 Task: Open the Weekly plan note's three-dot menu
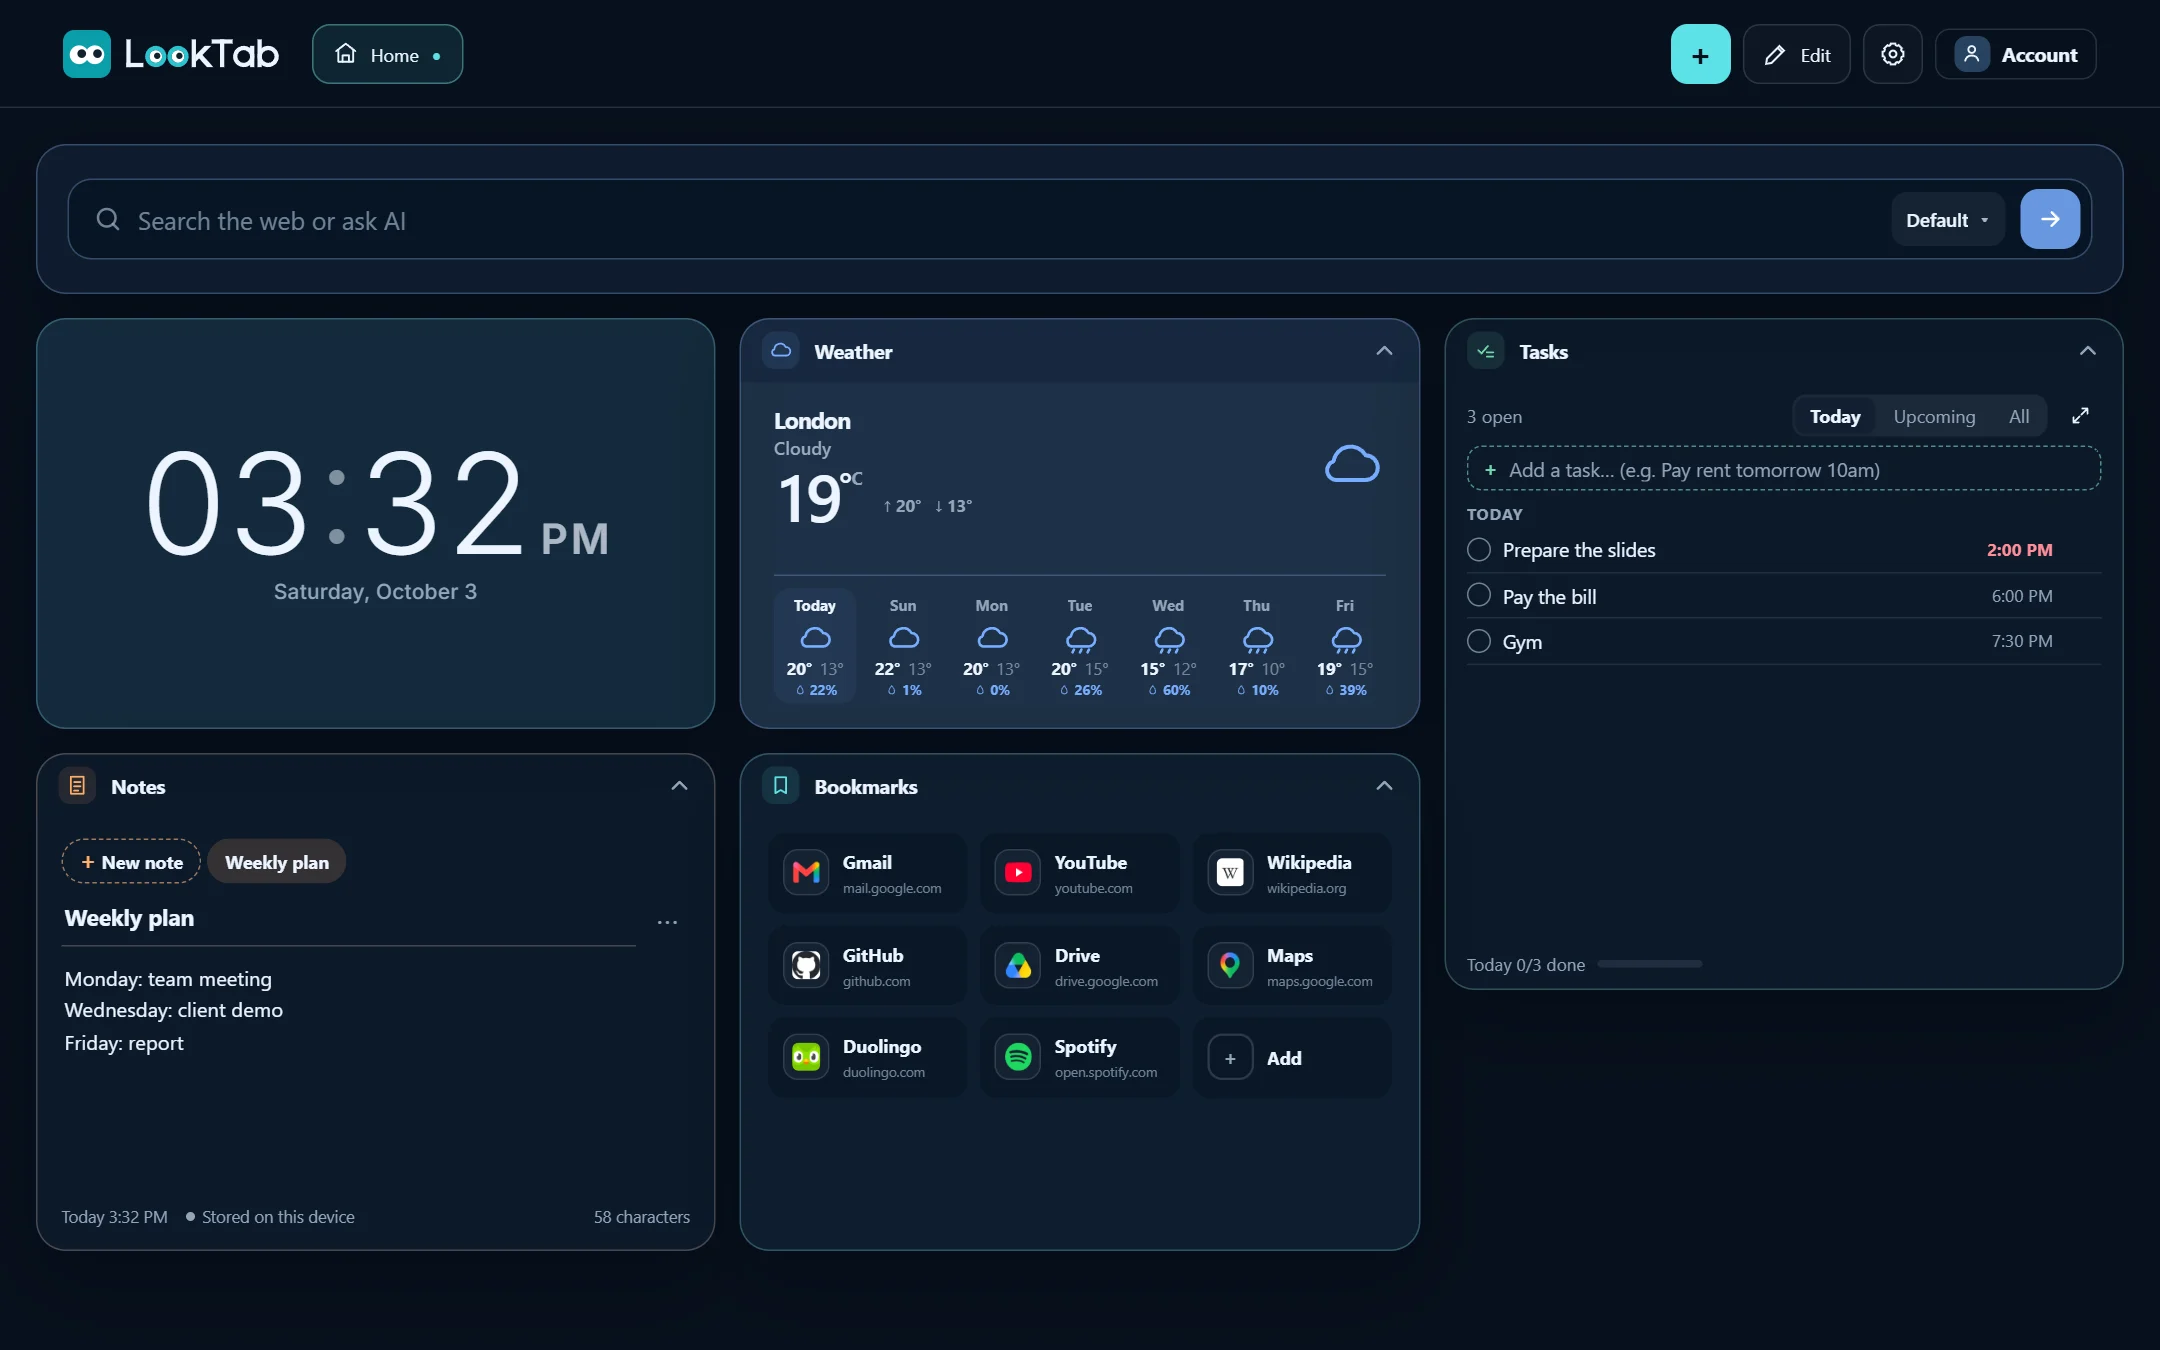tap(667, 922)
